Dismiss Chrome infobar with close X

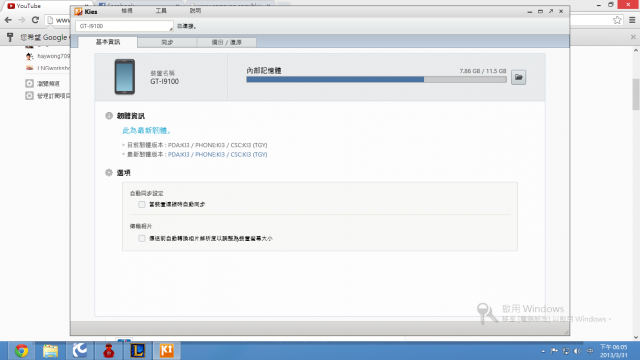click(x=633, y=37)
